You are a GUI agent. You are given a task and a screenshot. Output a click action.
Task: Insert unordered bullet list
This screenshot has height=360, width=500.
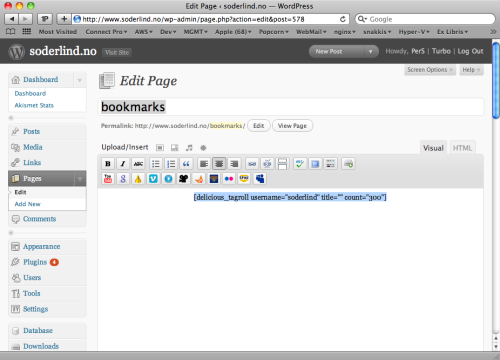[156, 164]
